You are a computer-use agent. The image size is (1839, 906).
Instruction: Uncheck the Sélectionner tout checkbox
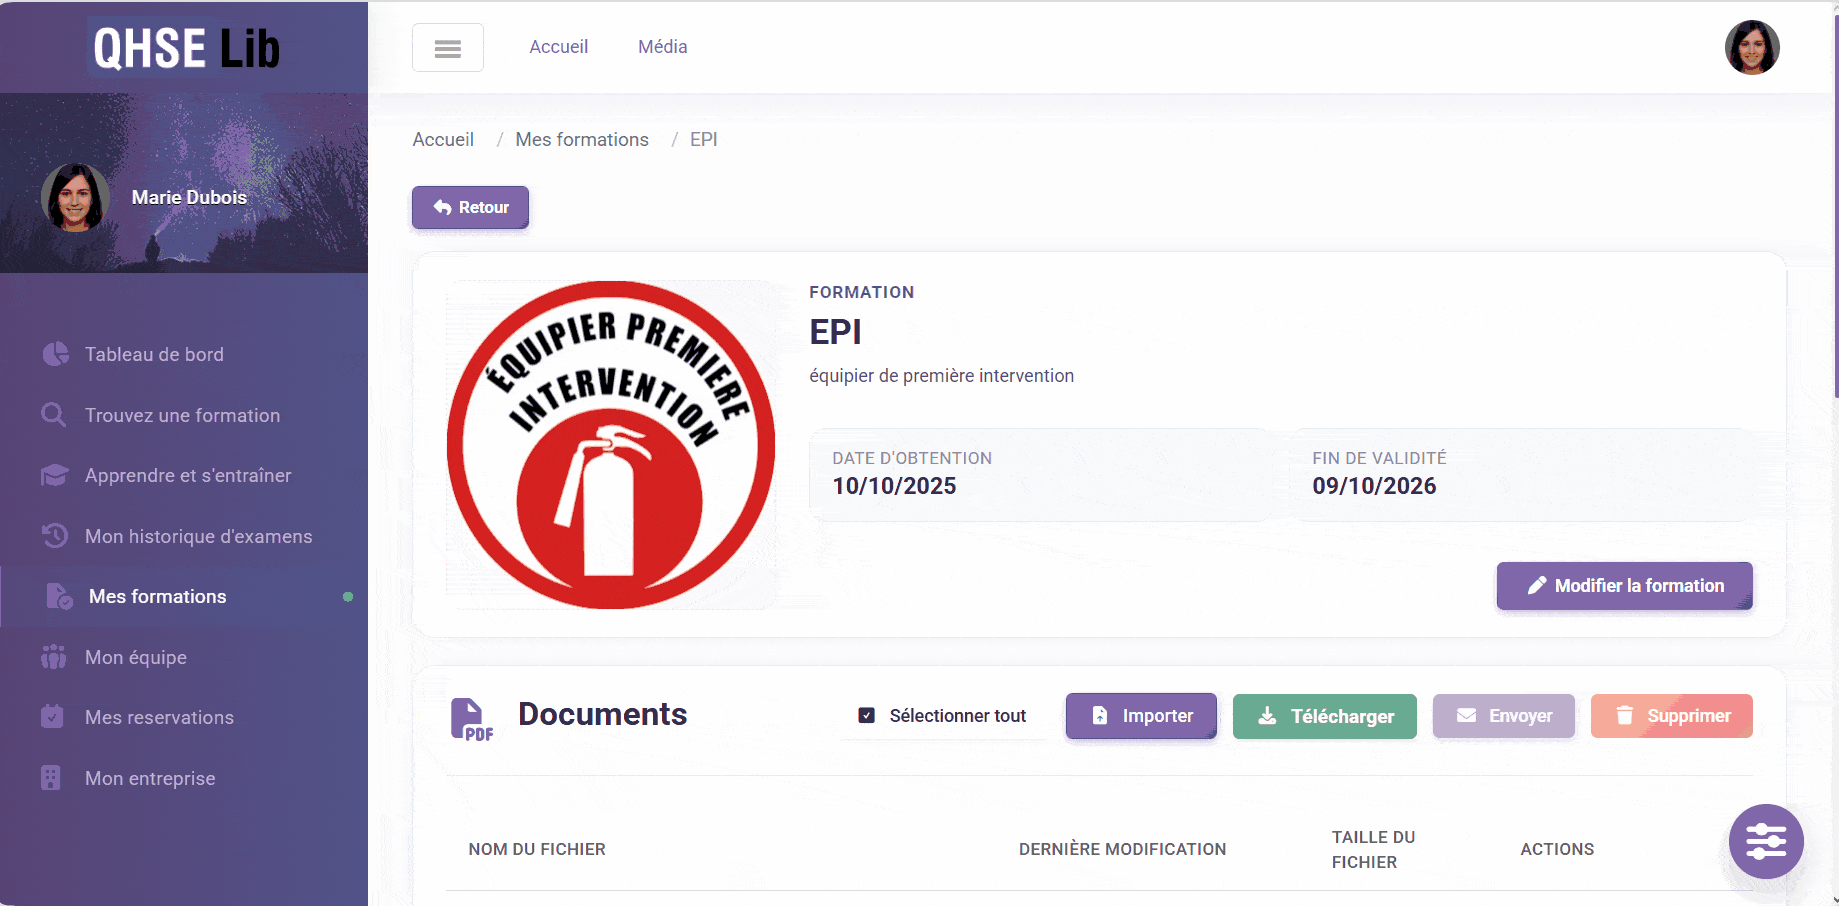[x=866, y=714]
